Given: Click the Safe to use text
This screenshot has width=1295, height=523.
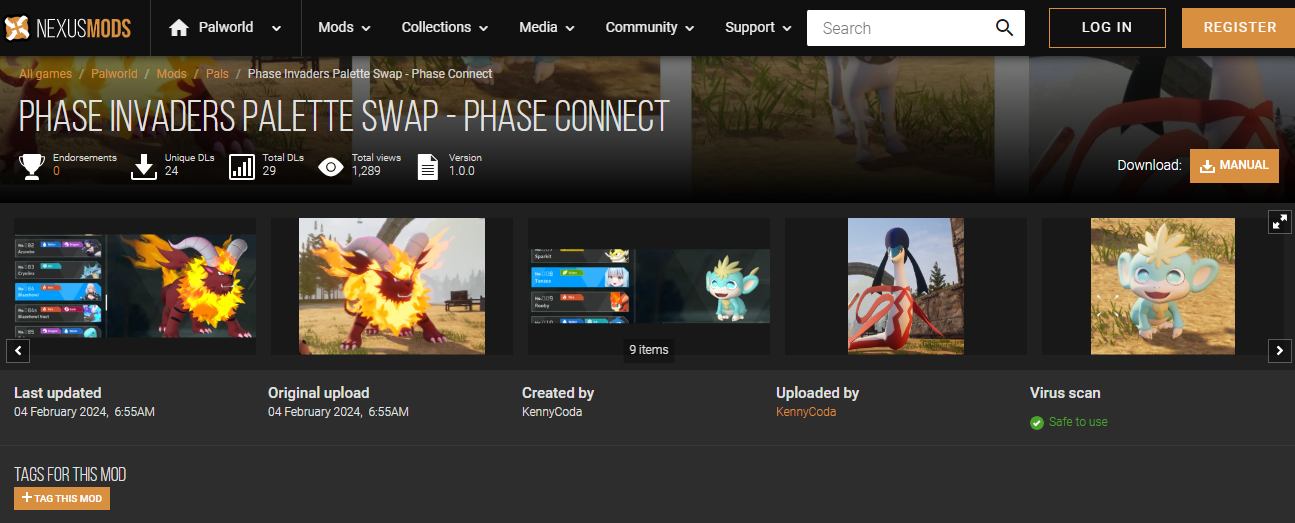Looking at the screenshot, I should click(x=1078, y=422).
